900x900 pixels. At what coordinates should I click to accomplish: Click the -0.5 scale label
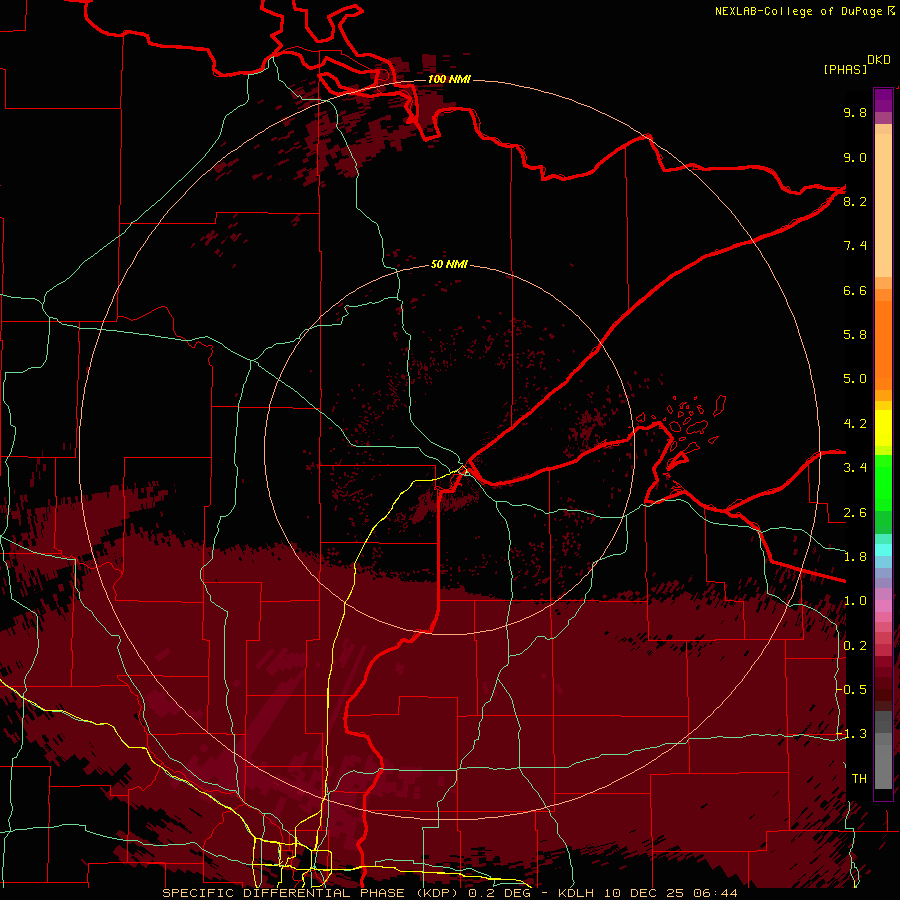(x=852, y=690)
